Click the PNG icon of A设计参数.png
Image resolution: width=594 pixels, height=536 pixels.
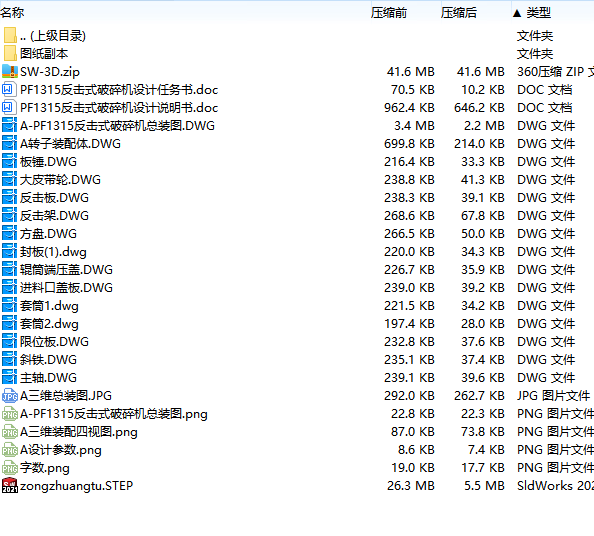[9, 450]
